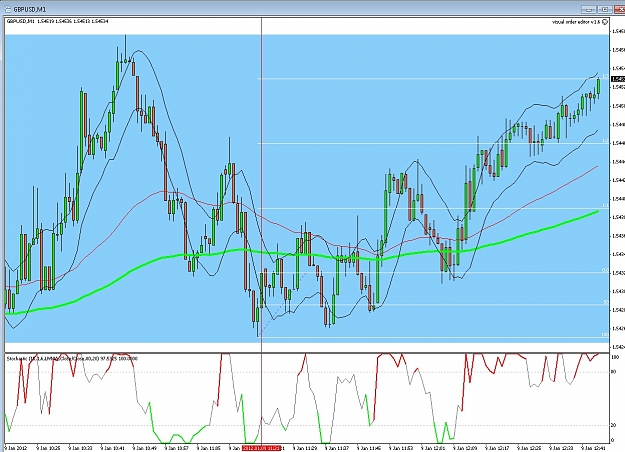This screenshot has width=625, height=452.
Task: Click the '9 Jan 11:45' time axis label
Action: pos(369,448)
